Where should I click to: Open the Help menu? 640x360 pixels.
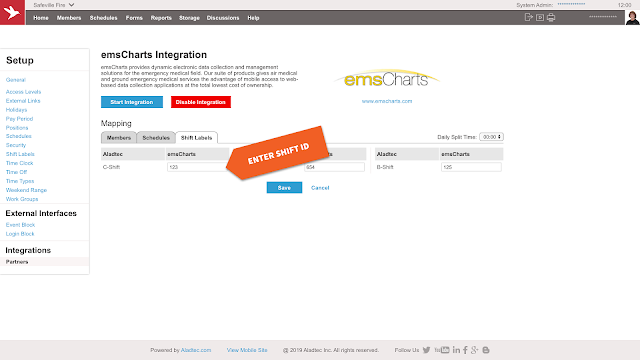coord(253,18)
